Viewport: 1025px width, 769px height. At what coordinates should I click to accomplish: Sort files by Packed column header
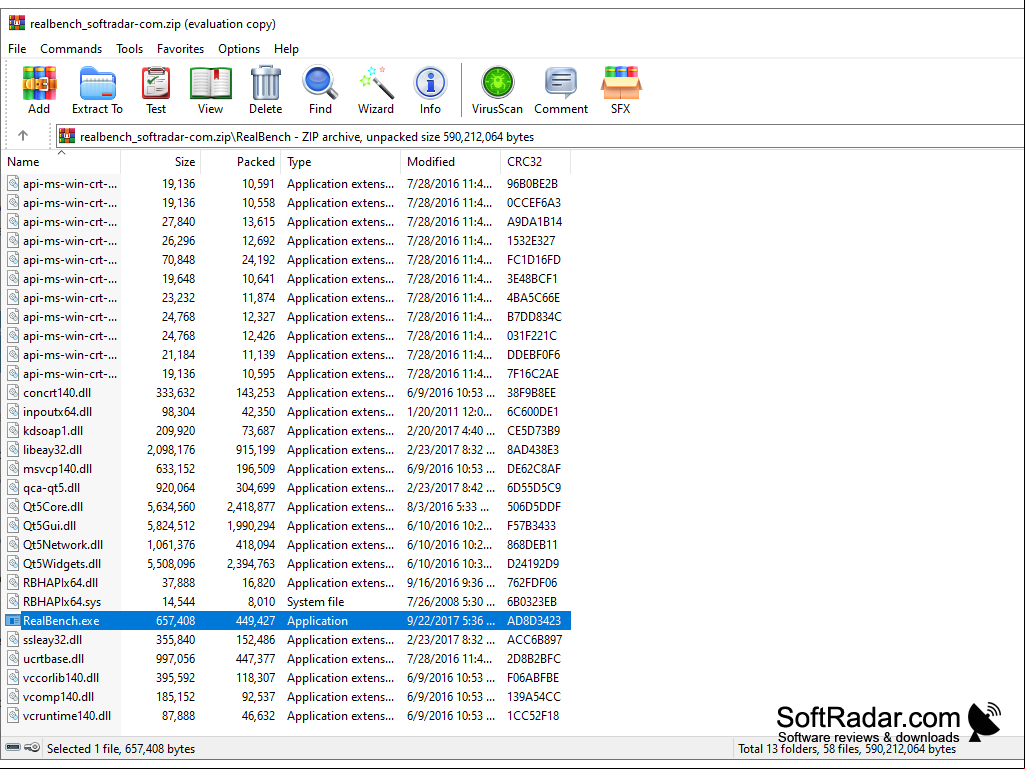[241, 162]
